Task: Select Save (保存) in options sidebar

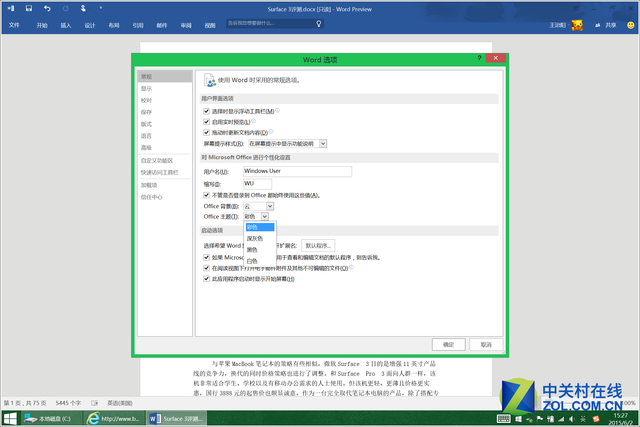Action: 164,112
